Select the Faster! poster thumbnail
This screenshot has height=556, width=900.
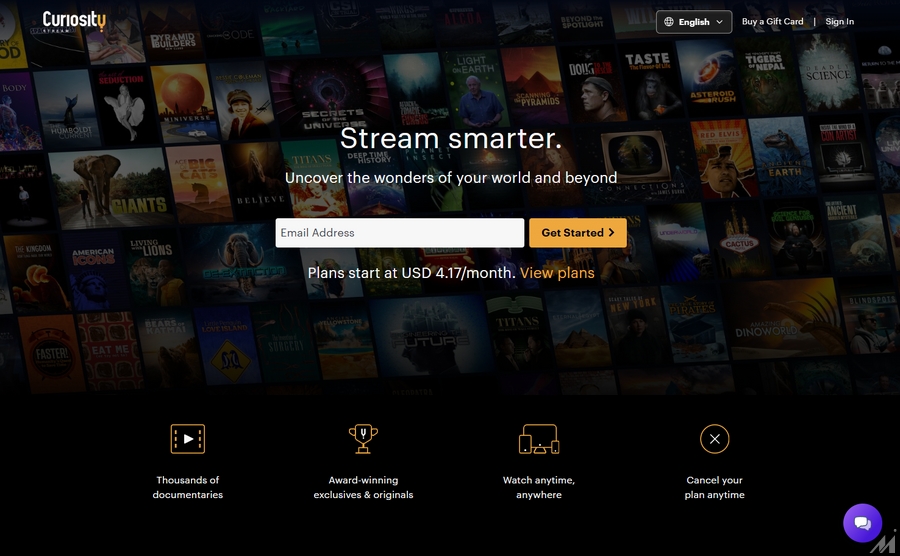[x=52, y=354]
